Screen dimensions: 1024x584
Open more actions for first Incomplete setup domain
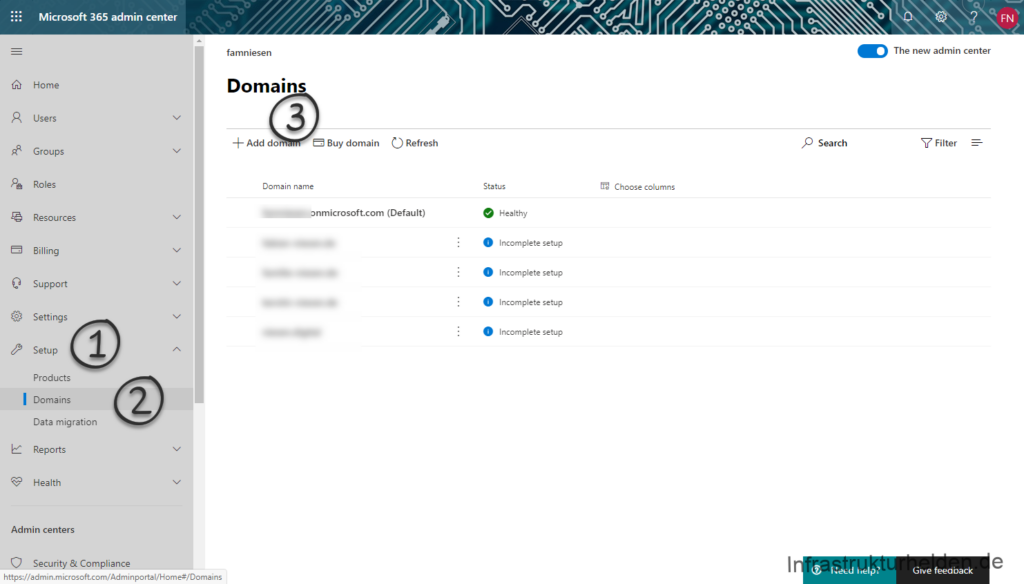[458, 242]
